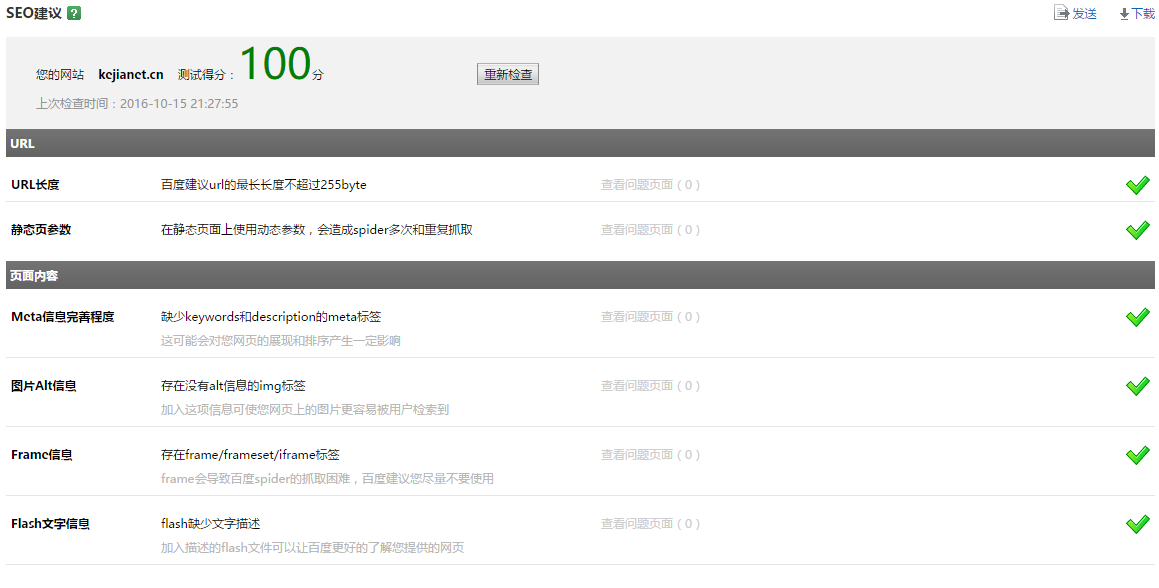The image size is (1159, 588).
Task: Click the green help question mark icon
Action: coord(74,13)
